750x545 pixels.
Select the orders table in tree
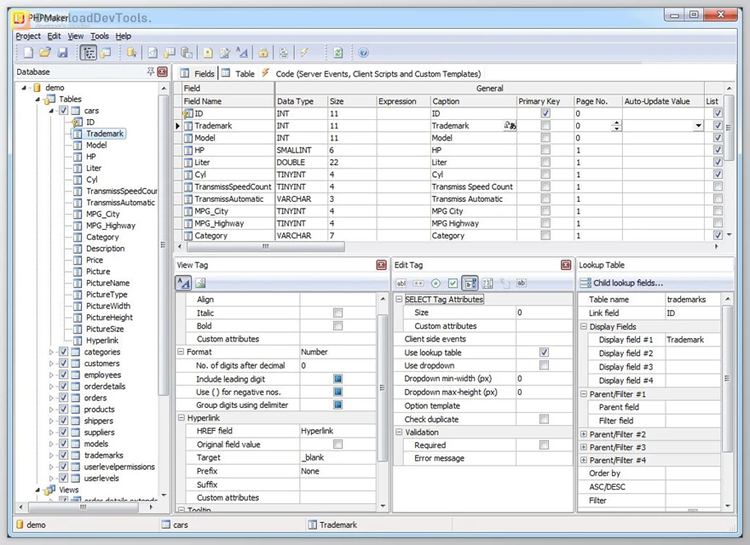click(95, 398)
